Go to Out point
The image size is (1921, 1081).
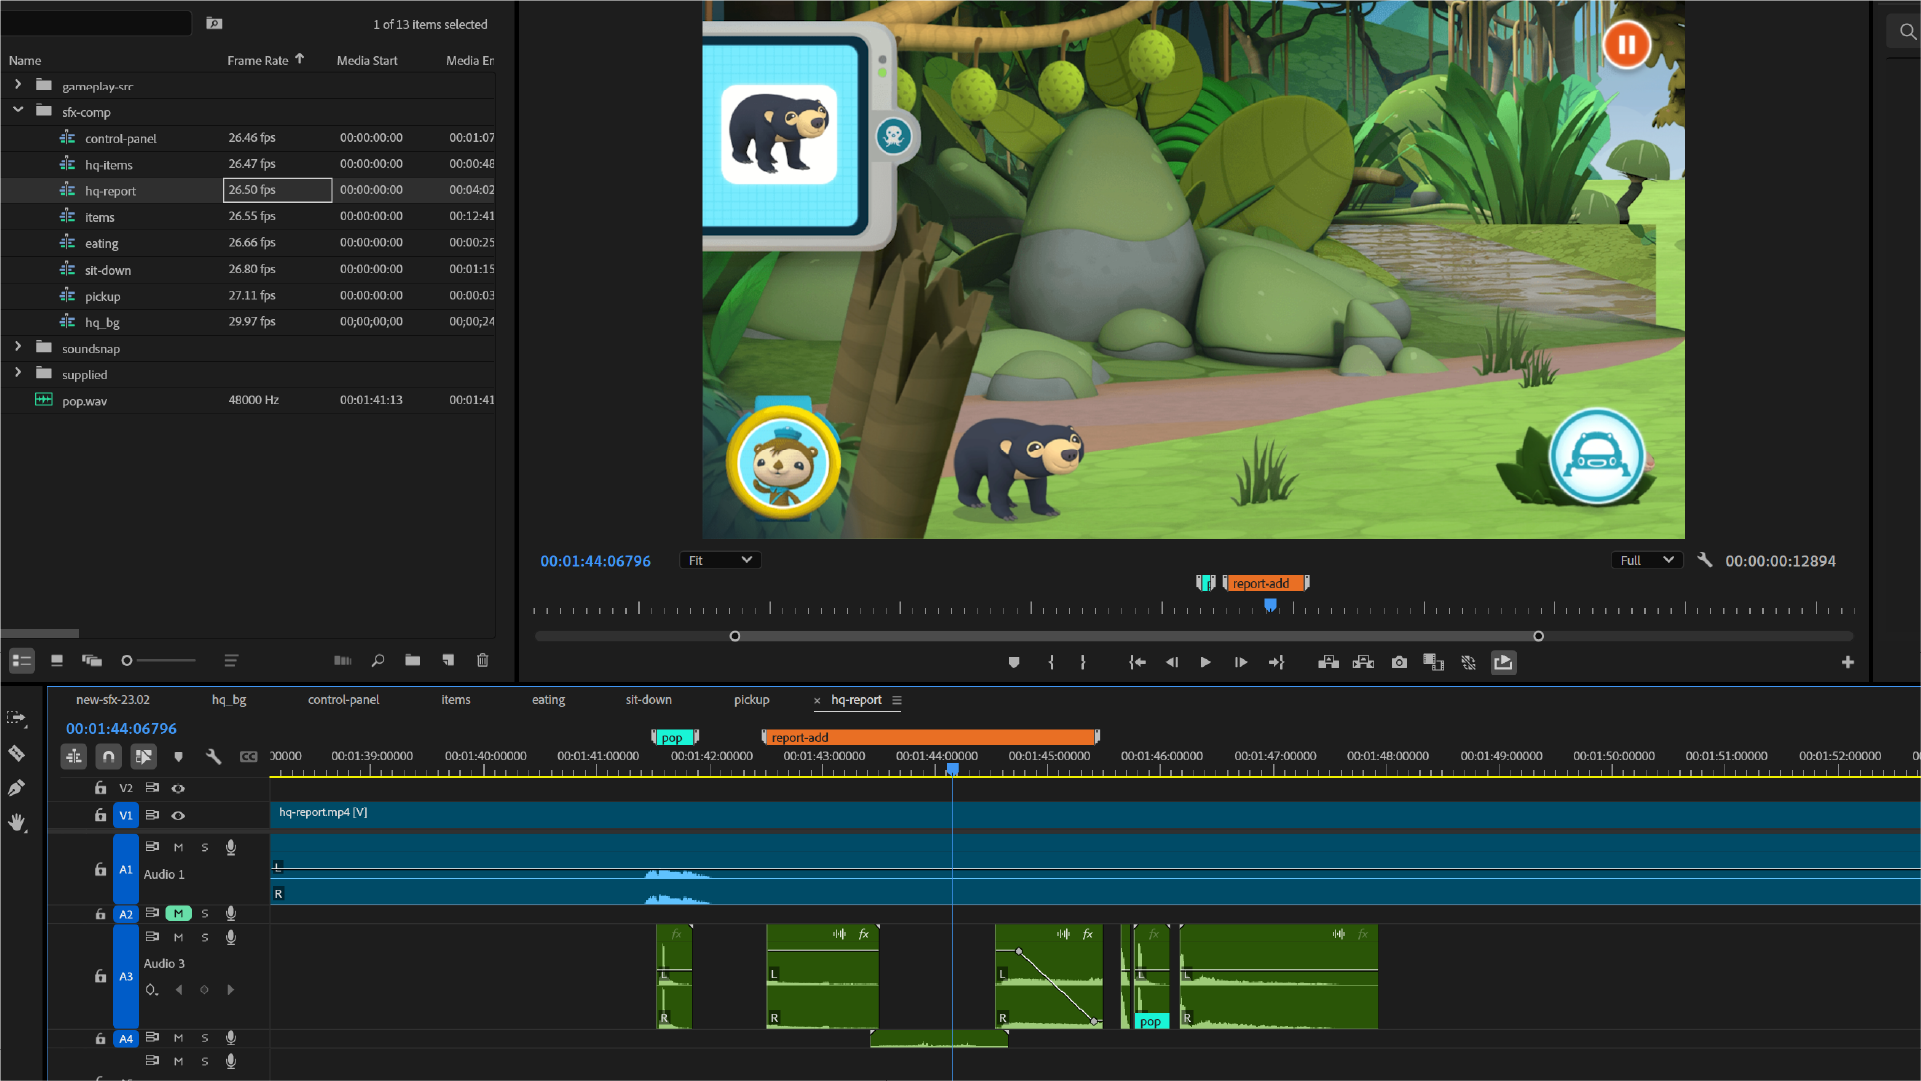(x=1276, y=663)
